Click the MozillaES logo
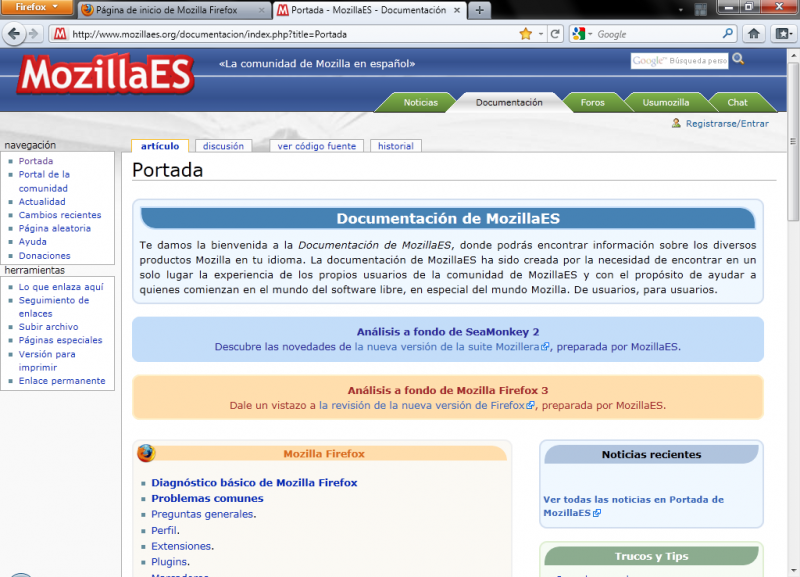 pos(106,75)
